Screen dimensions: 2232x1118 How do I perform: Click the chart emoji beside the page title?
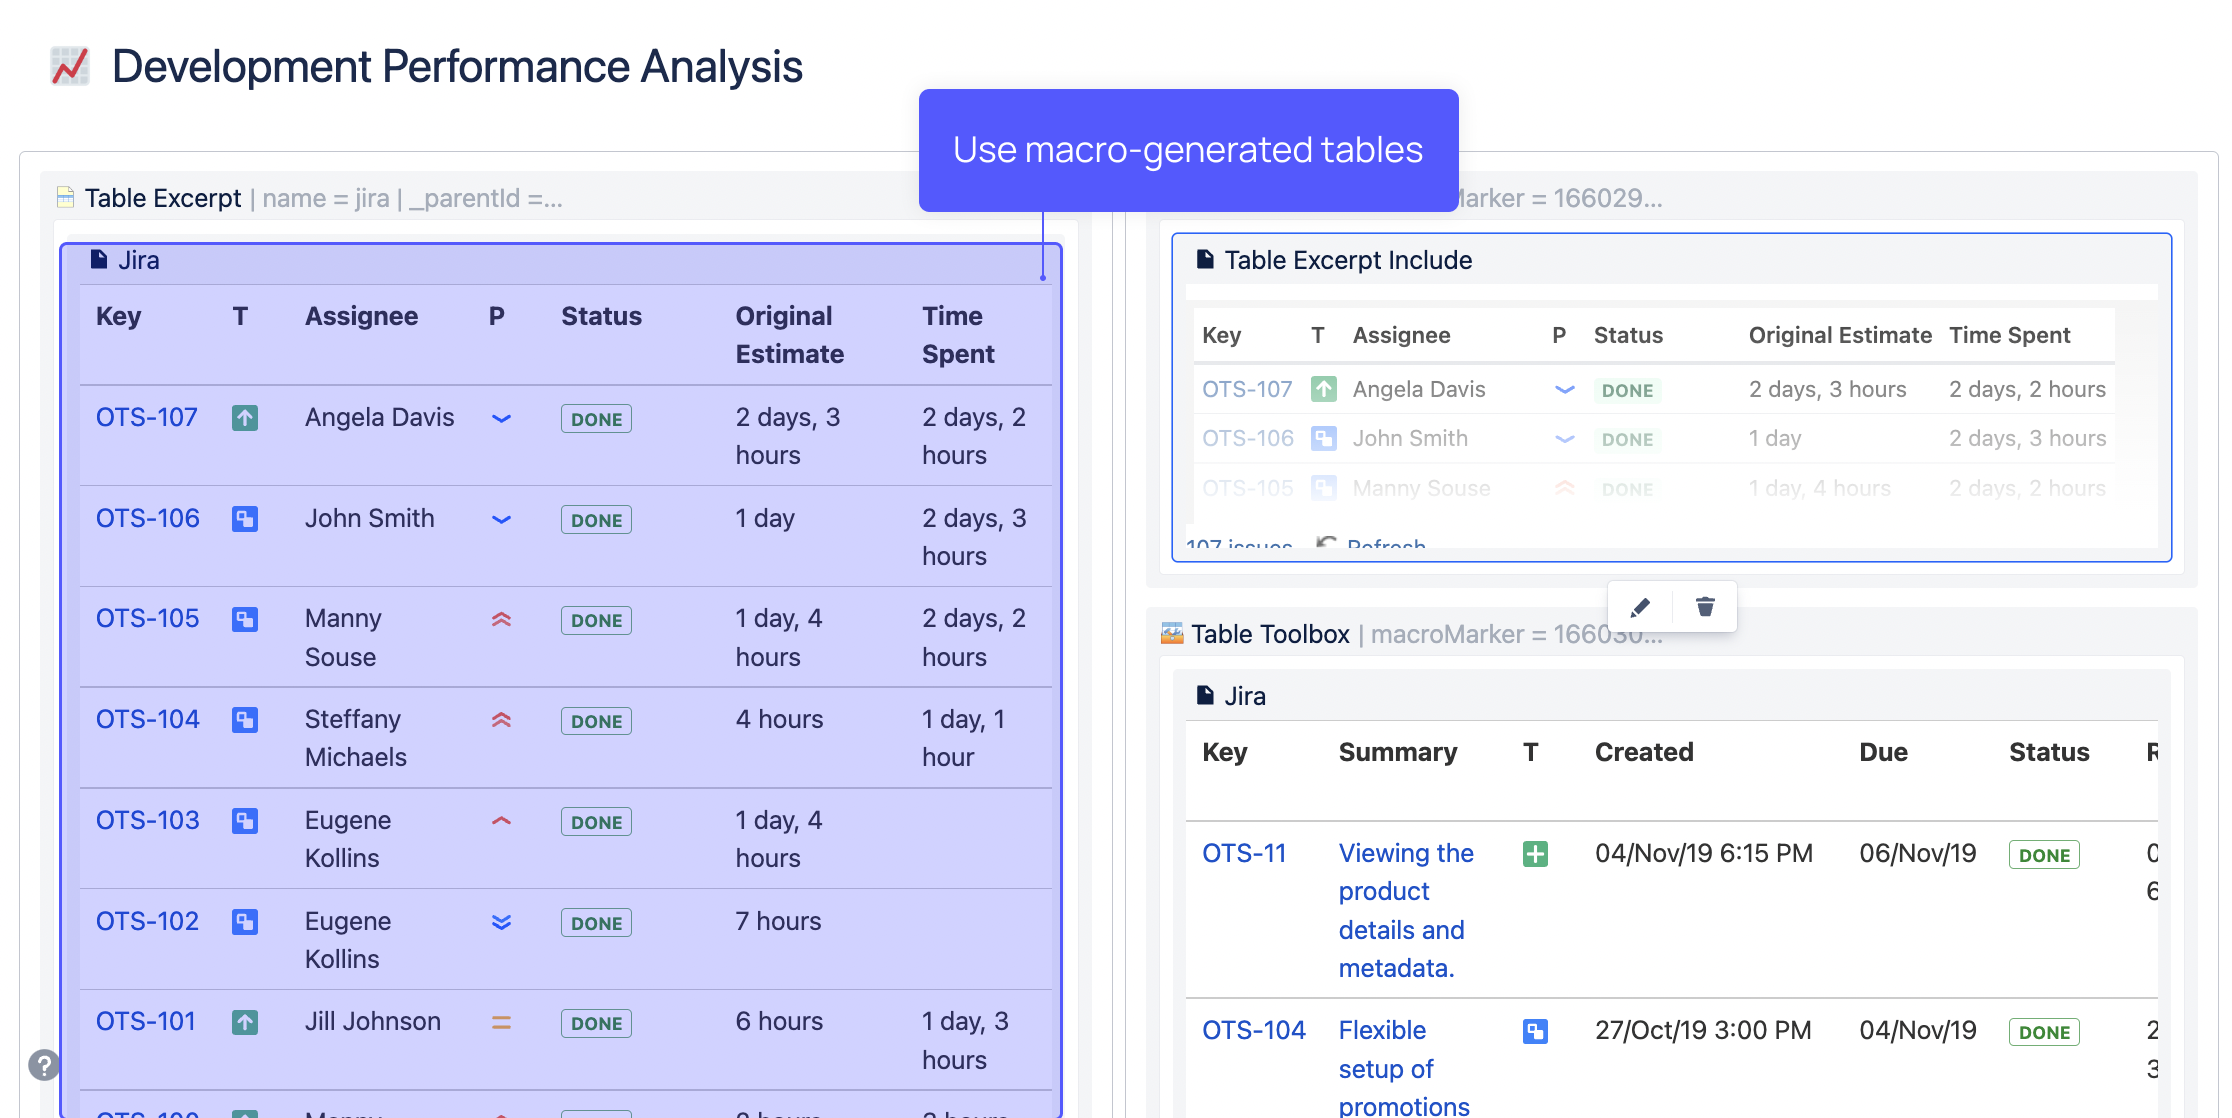[69, 66]
